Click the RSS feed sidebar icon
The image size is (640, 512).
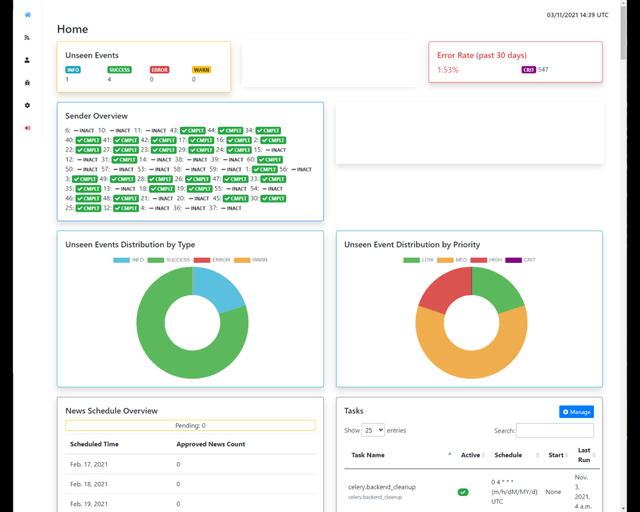click(x=27, y=37)
